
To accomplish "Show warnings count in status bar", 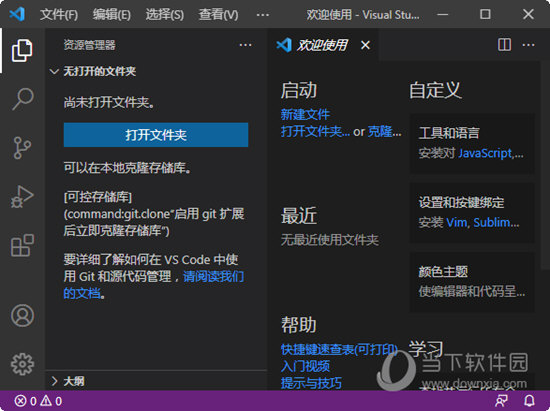I will pyautogui.click(x=51, y=401).
